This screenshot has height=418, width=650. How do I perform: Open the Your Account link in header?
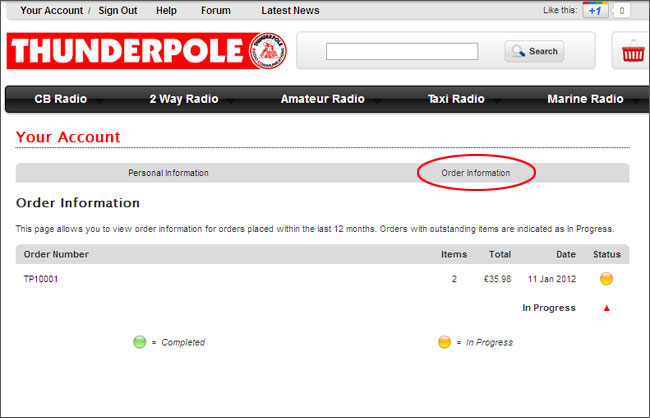point(52,10)
